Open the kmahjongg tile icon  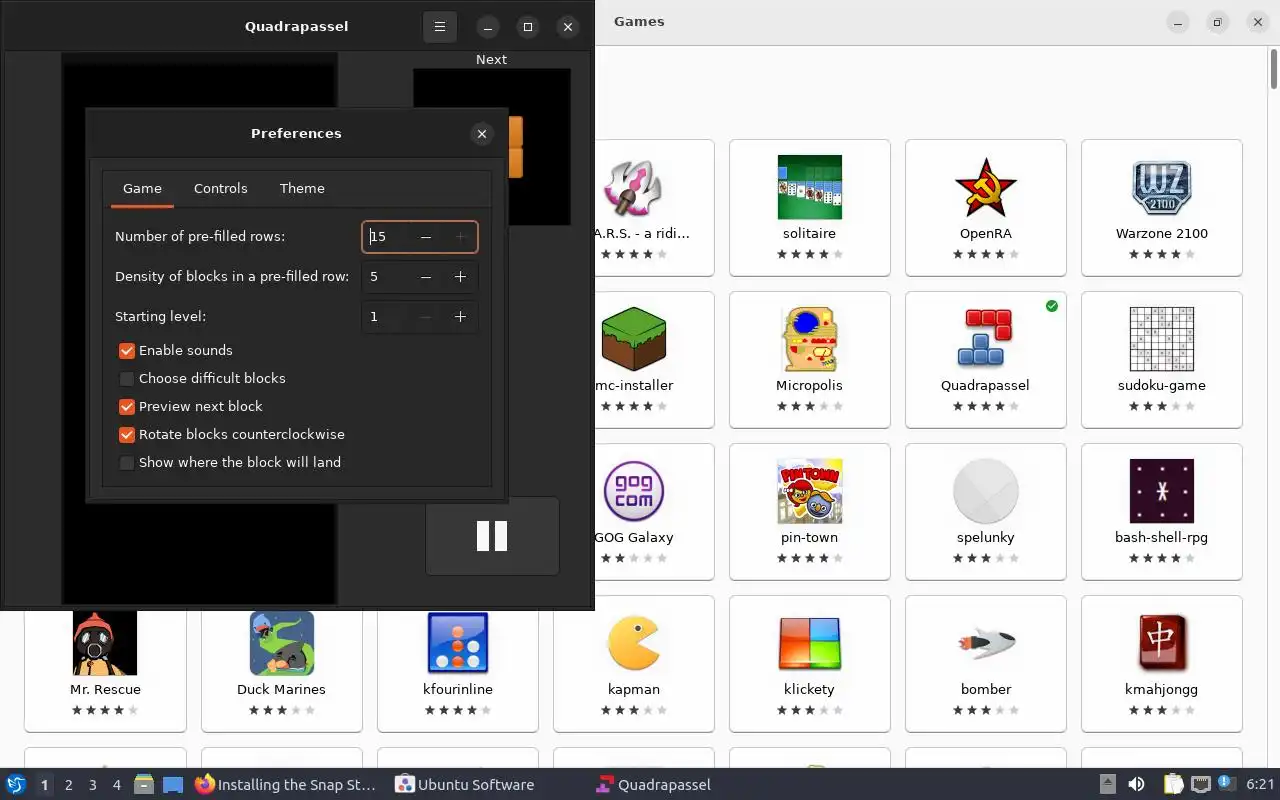(x=1162, y=643)
